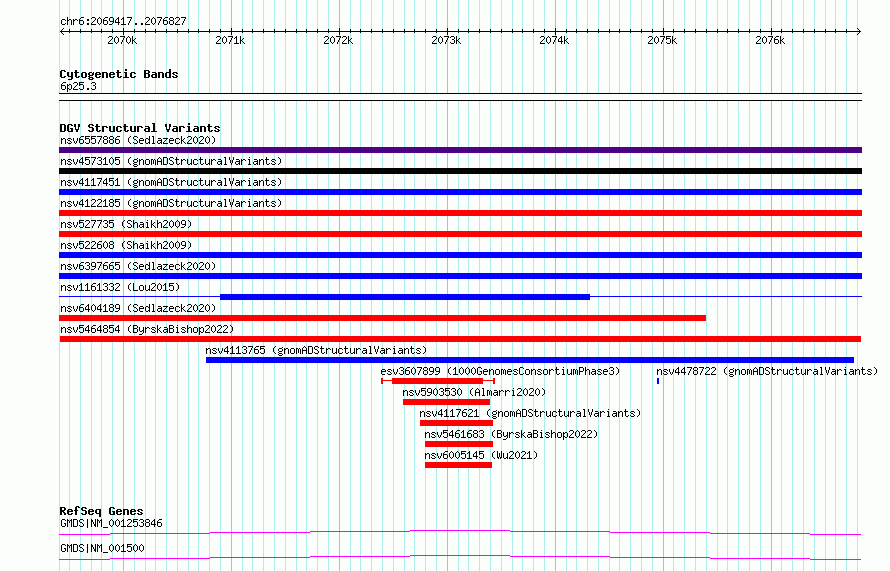
Task: Open the nsv4478722 (gnomADStructuralVariants) label
Action: tap(767, 371)
